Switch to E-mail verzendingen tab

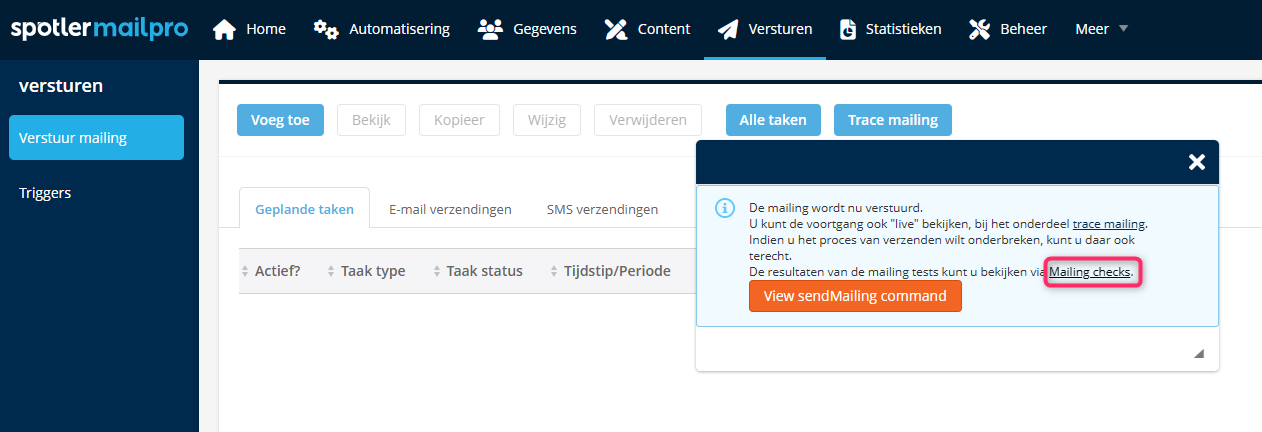(450, 209)
